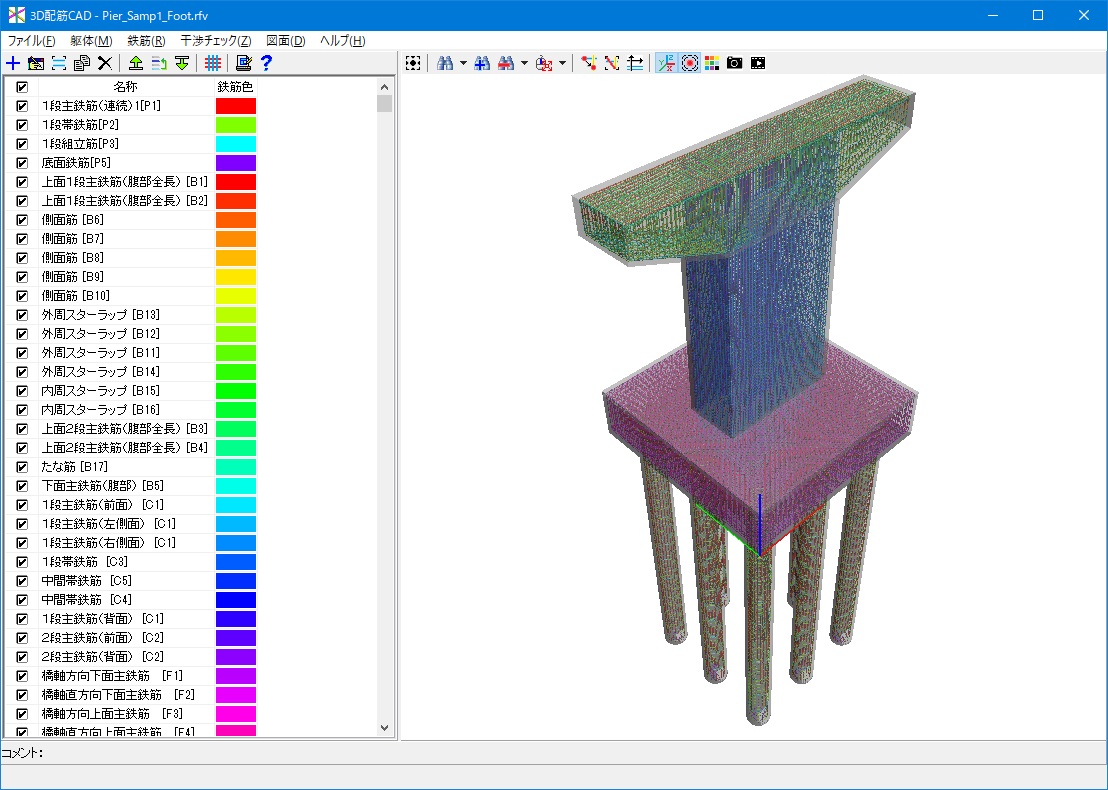The image size is (1108, 790).
Task: Select the 2段主鉄筋(背面) [C2] row
Action: pyautogui.click(x=130, y=656)
